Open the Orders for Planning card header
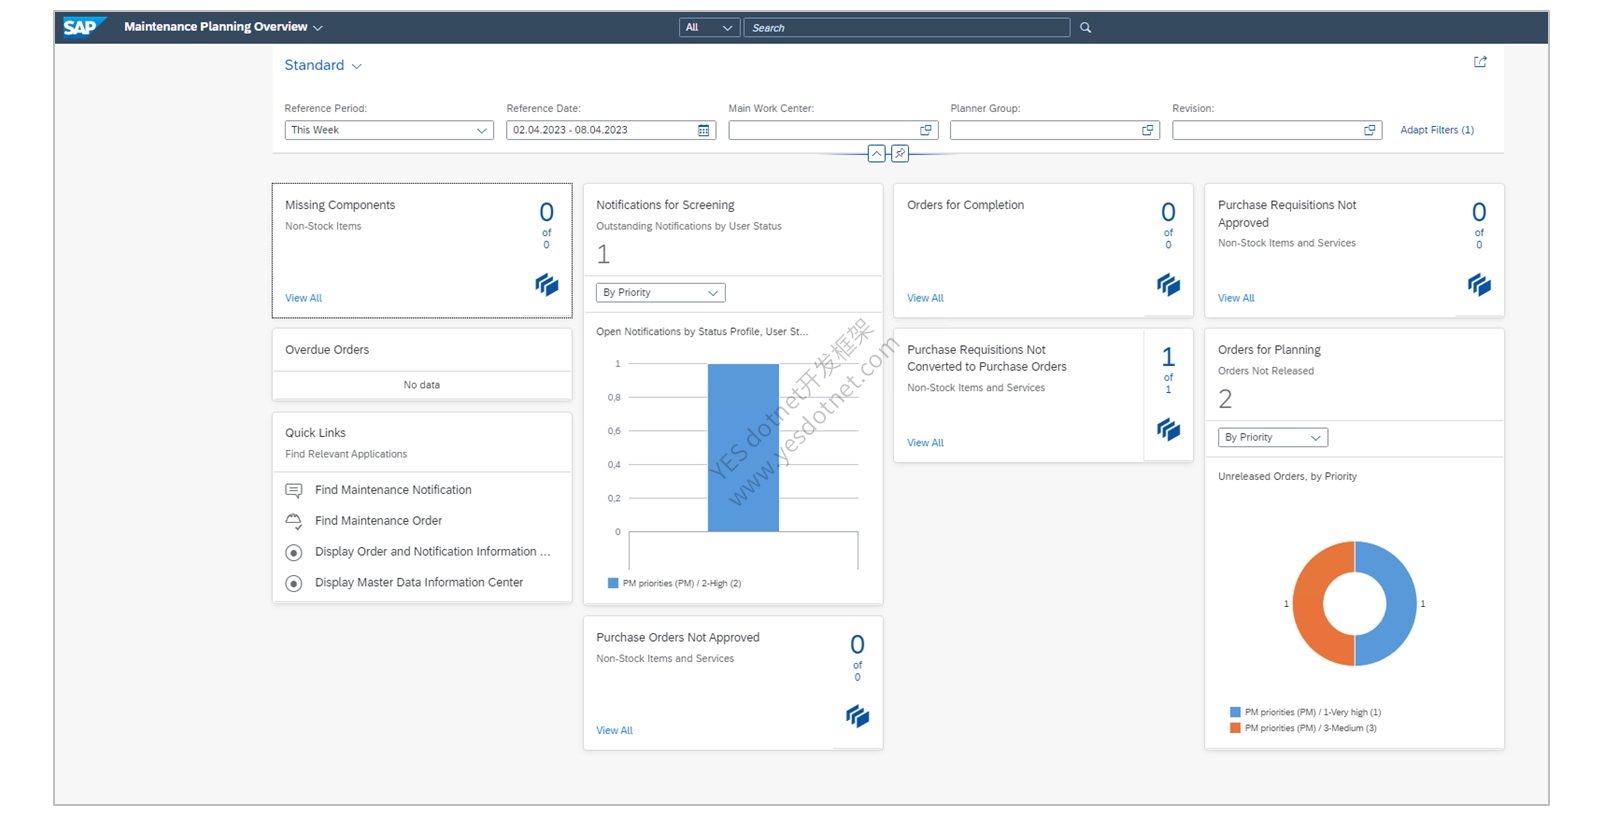 tap(1354, 375)
